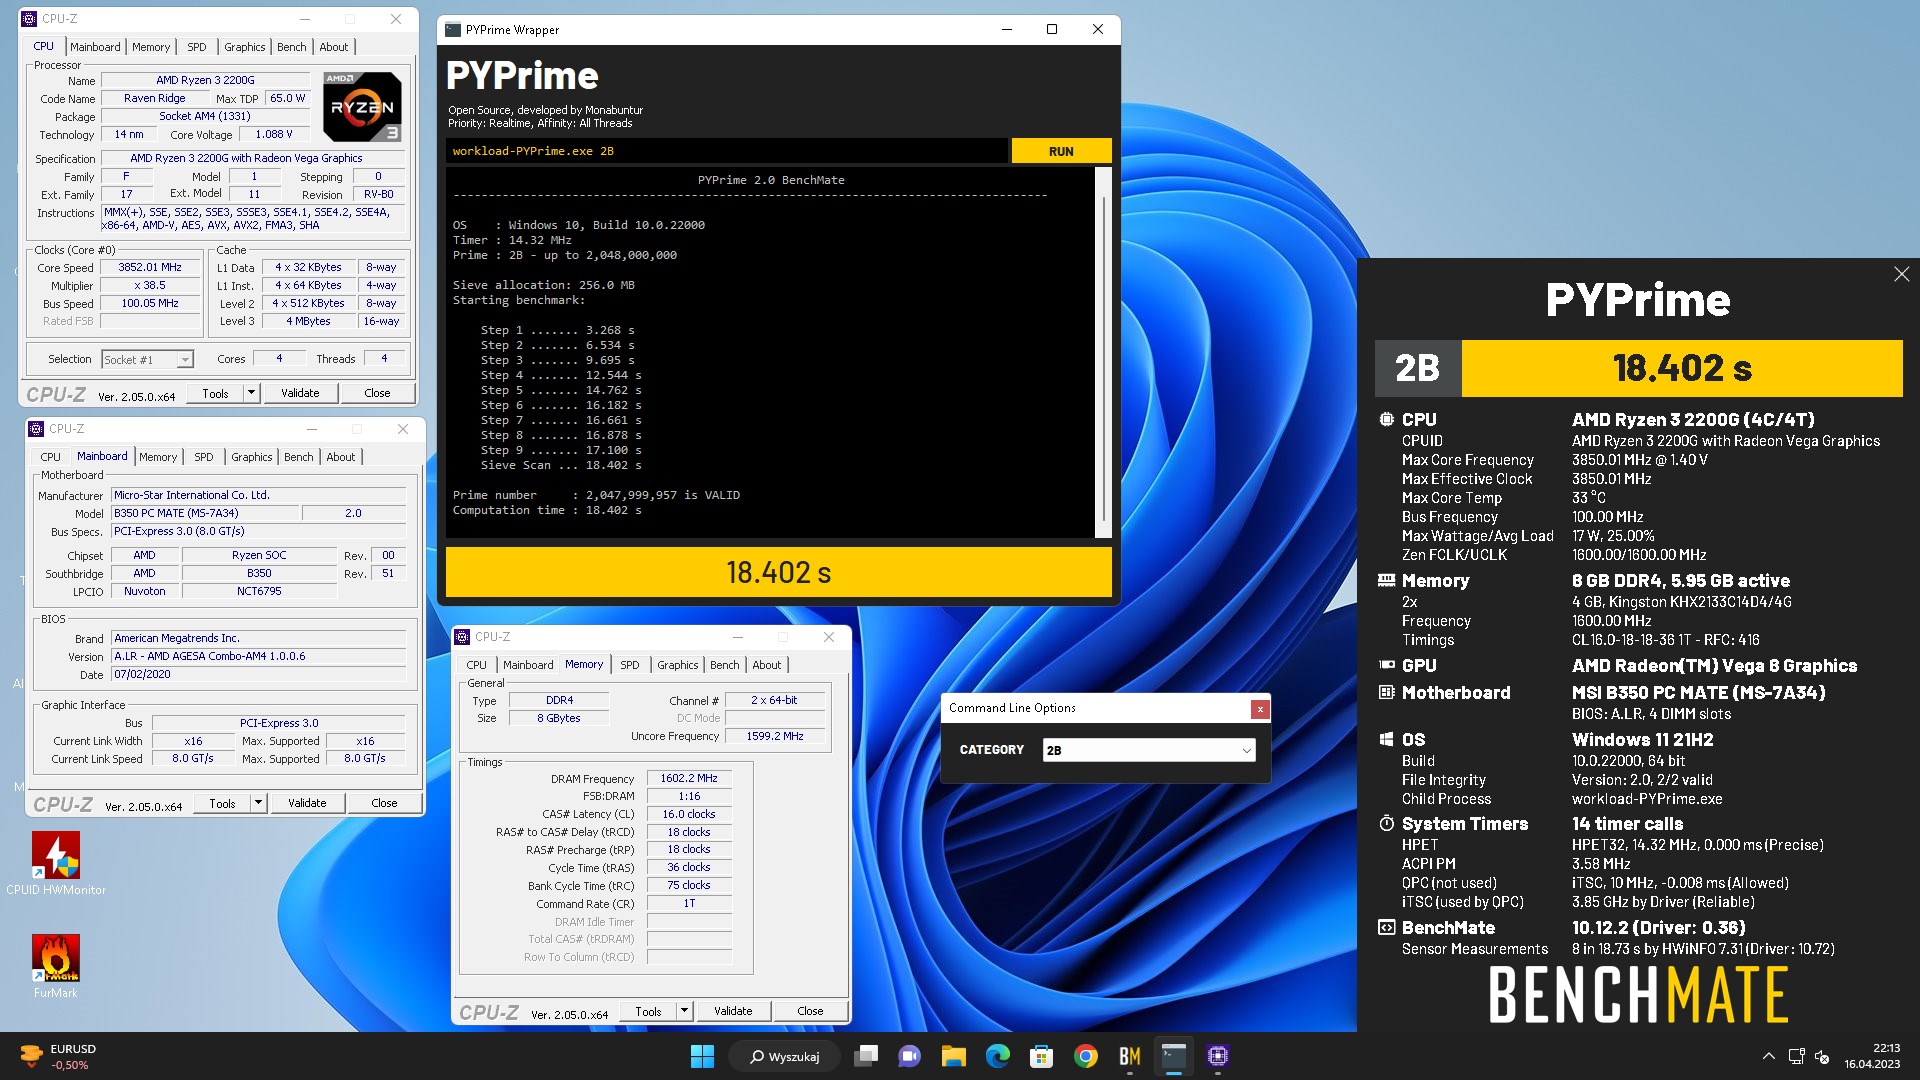
Task: Open Tools dropdown arrow in CPU tab window
Action: tap(252, 393)
